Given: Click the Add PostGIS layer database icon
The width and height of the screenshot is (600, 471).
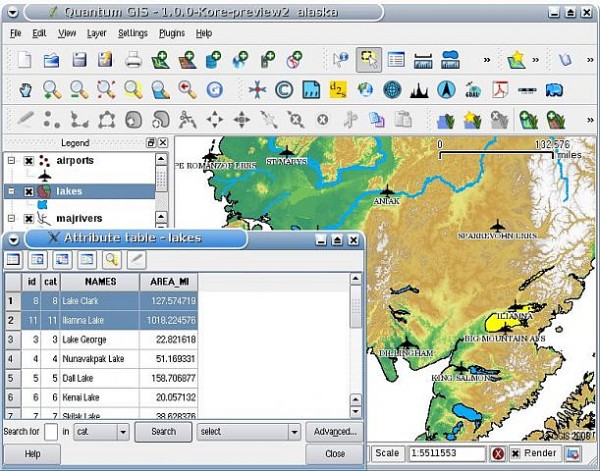Looking at the screenshot, I should (x=214, y=60).
